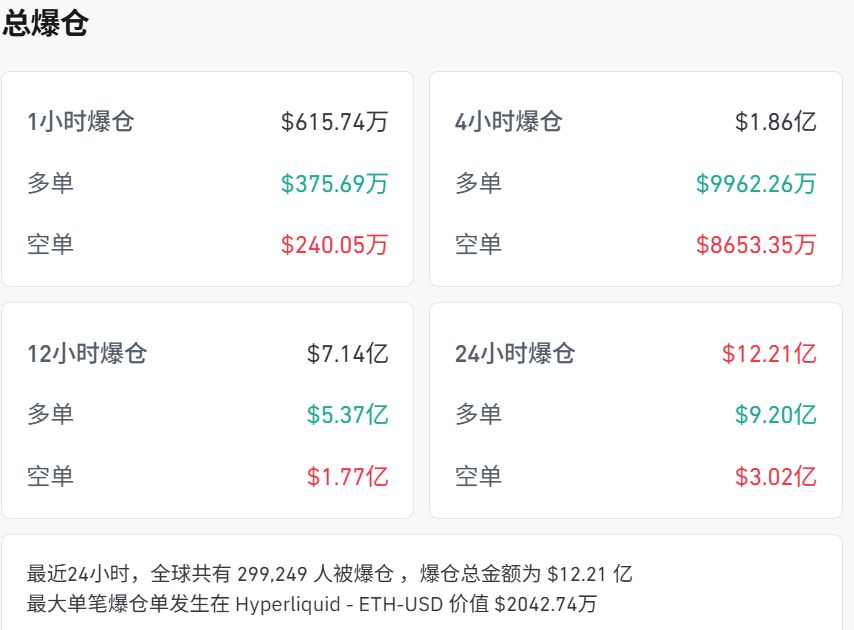Select the 1小时爆仓 card title

click(x=81, y=123)
